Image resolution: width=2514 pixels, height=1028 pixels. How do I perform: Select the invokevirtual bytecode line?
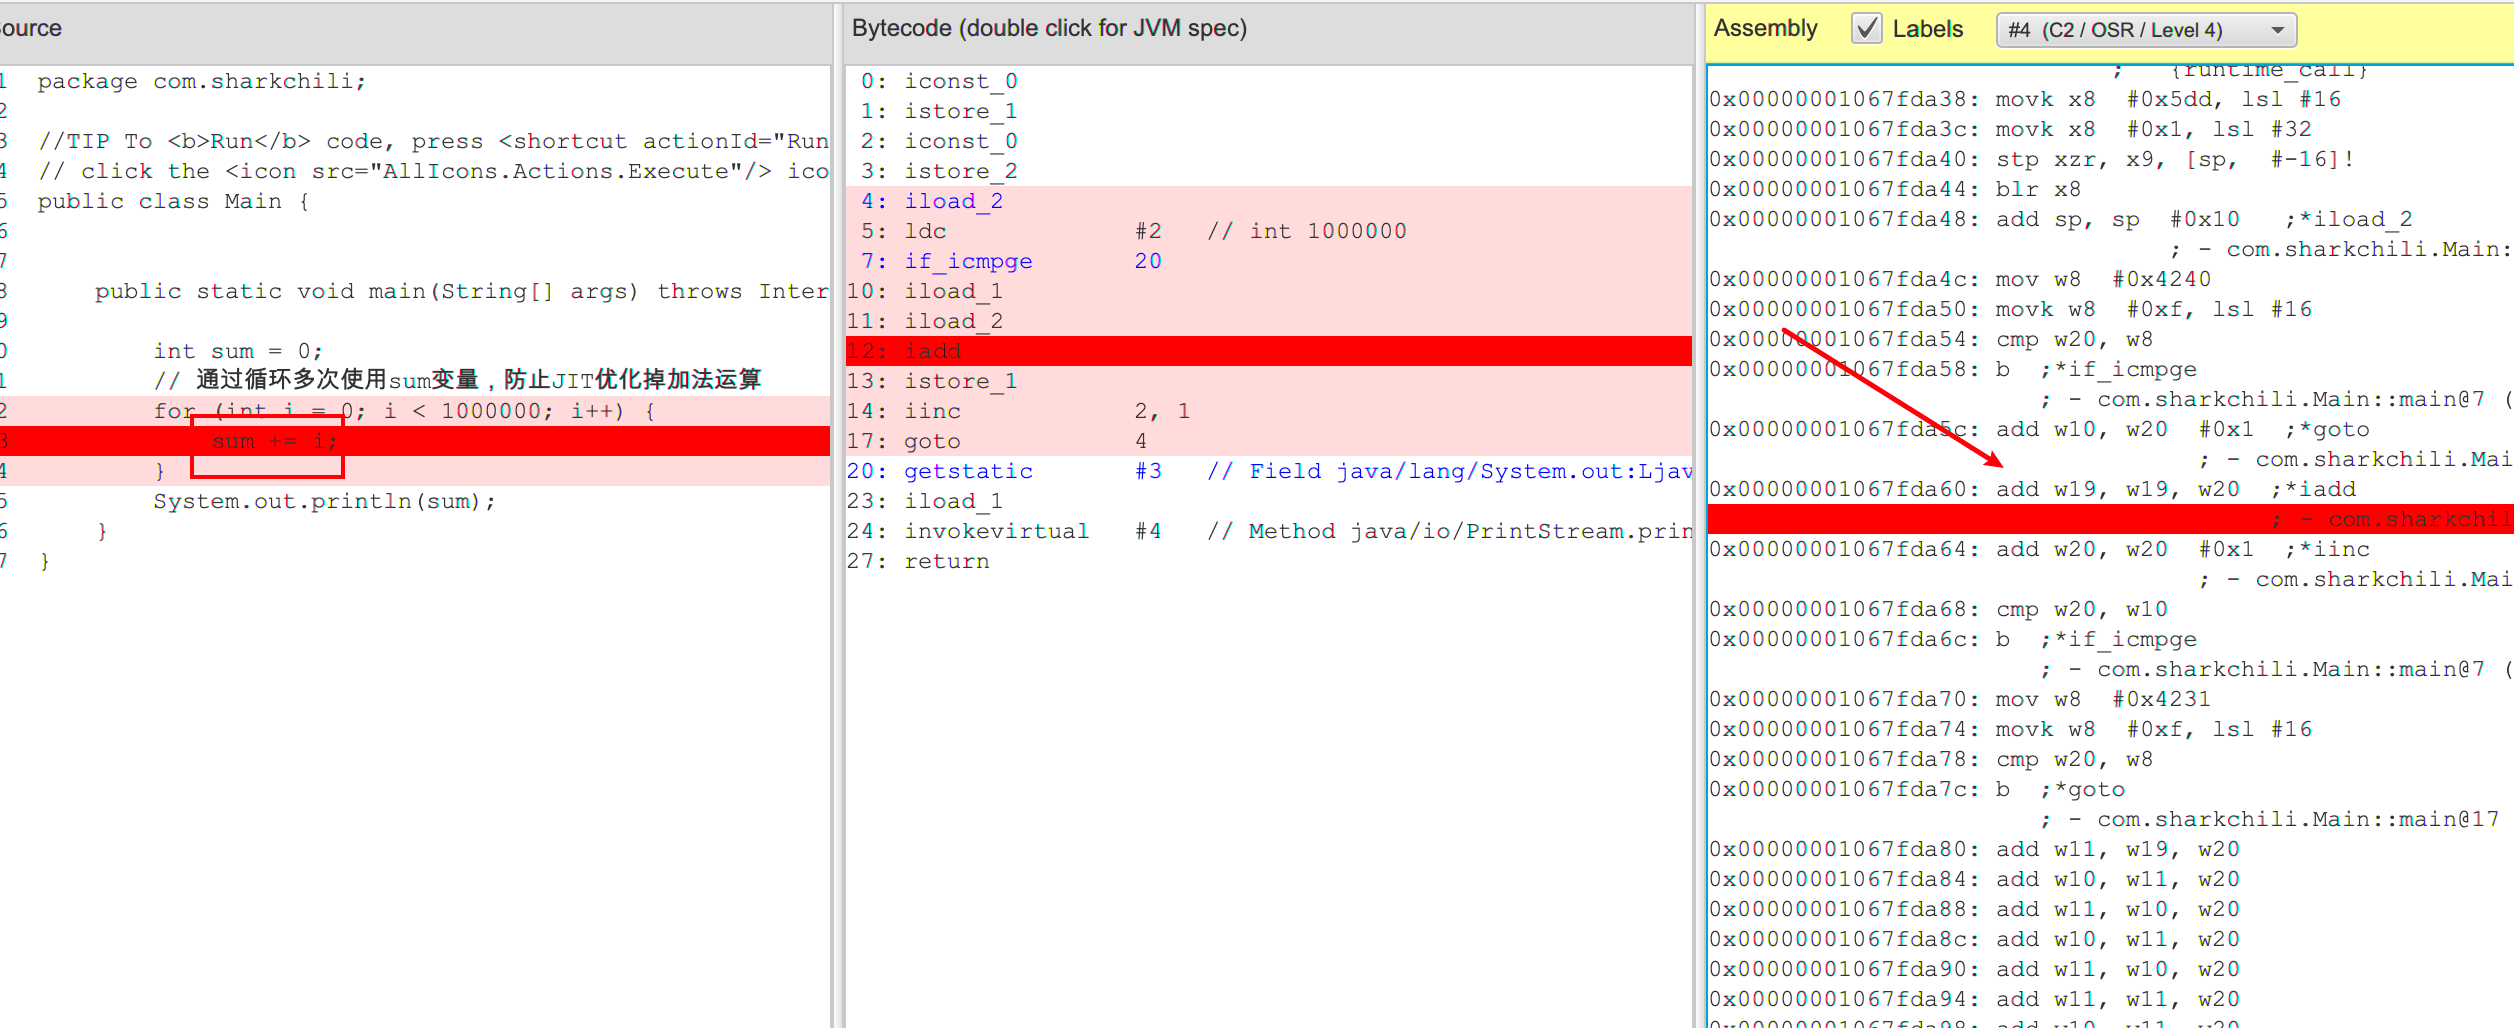(x=995, y=531)
